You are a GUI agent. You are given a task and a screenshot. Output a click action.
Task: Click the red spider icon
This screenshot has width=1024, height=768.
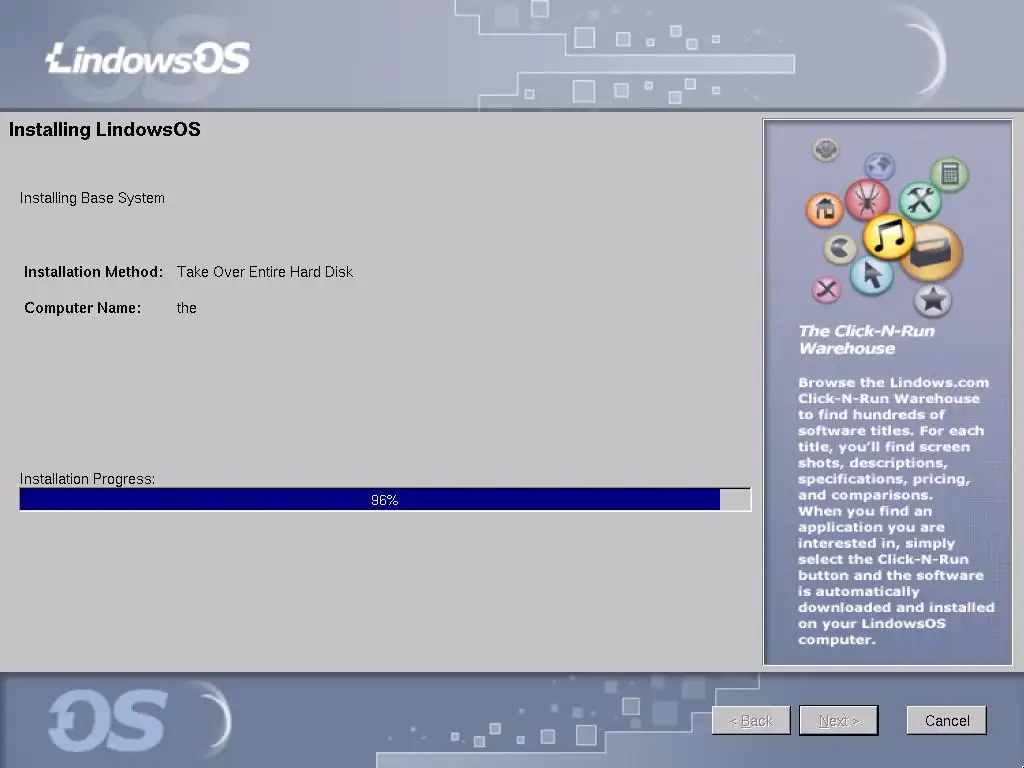click(x=867, y=199)
